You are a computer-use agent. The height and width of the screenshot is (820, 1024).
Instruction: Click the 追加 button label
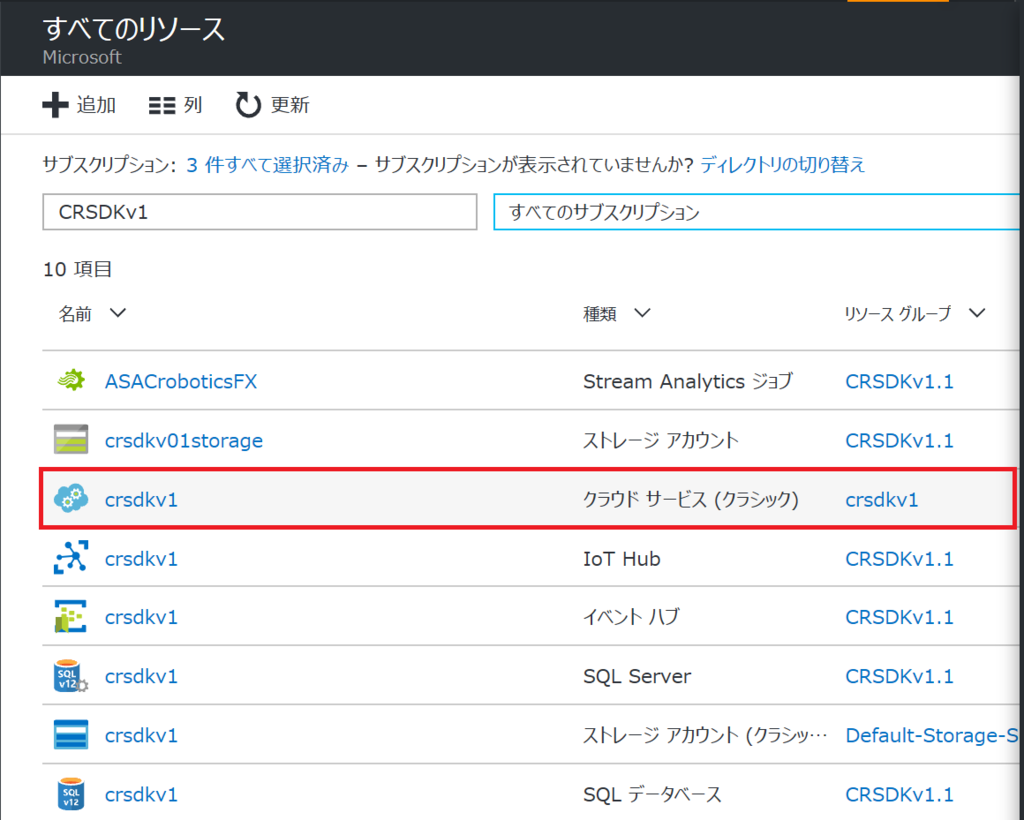[96, 105]
